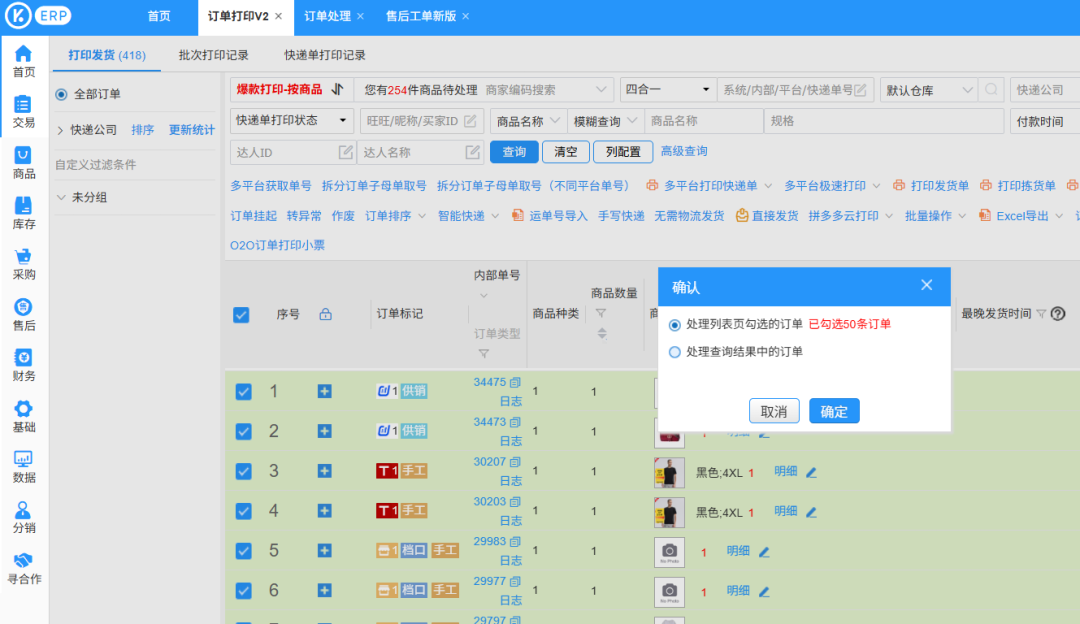Click the 确定 button in the dialog
Image resolution: width=1080 pixels, height=624 pixels.
click(x=834, y=410)
